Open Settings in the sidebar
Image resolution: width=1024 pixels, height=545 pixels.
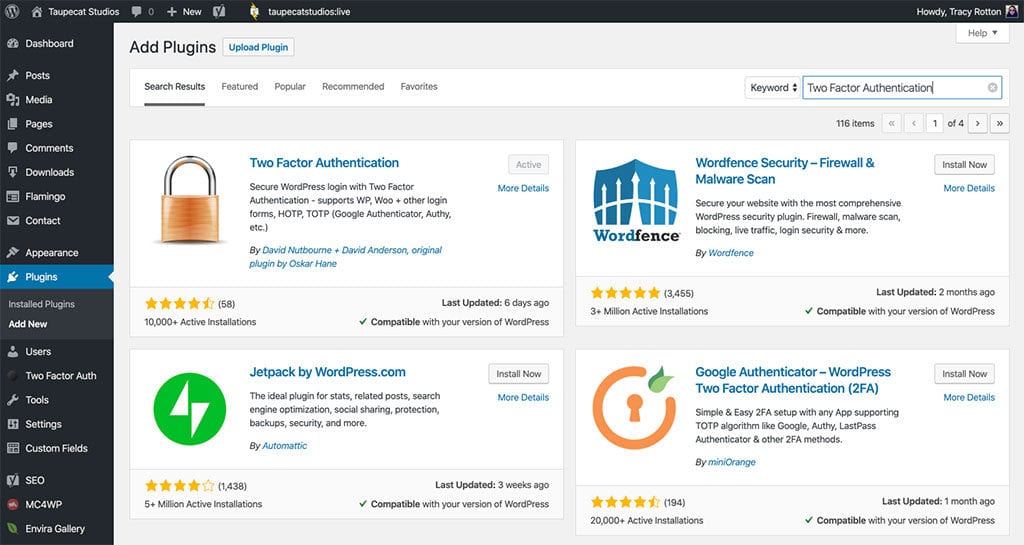coord(57,424)
